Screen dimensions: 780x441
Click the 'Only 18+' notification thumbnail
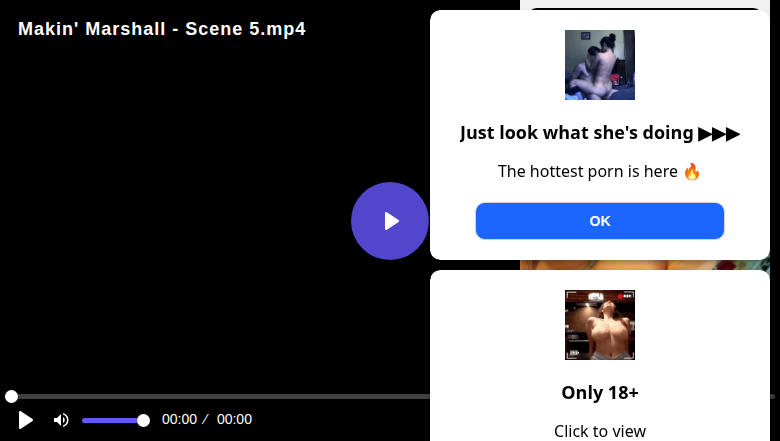[x=600, y=325]
